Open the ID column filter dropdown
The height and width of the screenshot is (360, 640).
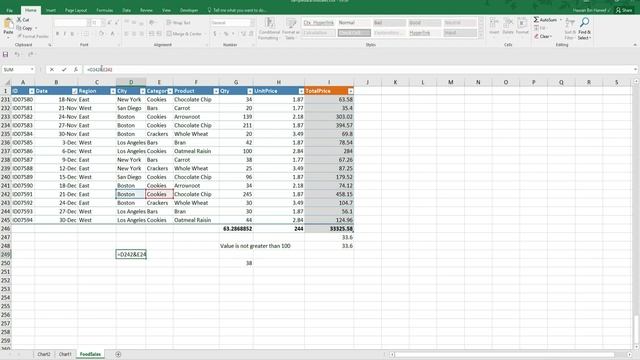click(31, 91)
